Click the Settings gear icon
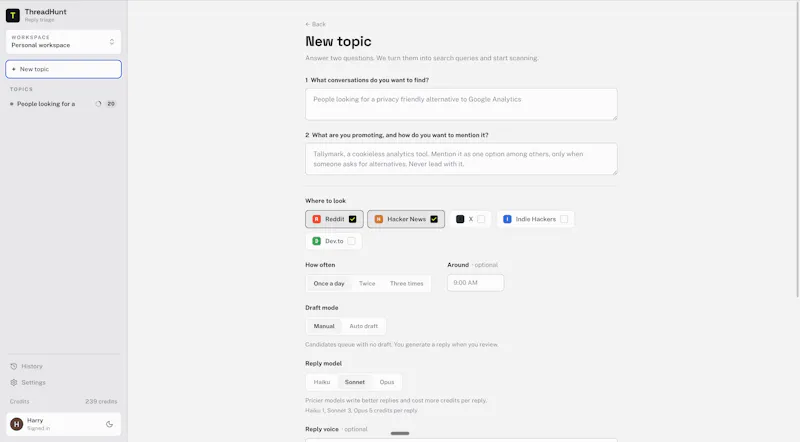Image resolution: width=800 pixels, height=442 pixels. tap(14, 382)
